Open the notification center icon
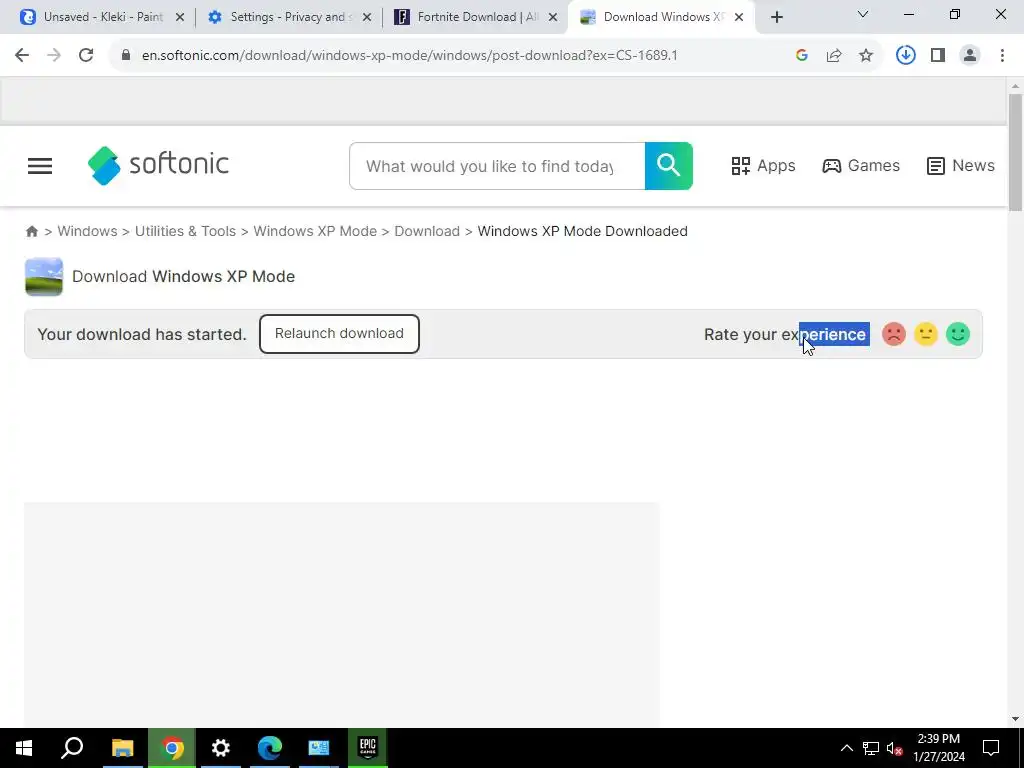1024x768 pixels. point(991,748)
